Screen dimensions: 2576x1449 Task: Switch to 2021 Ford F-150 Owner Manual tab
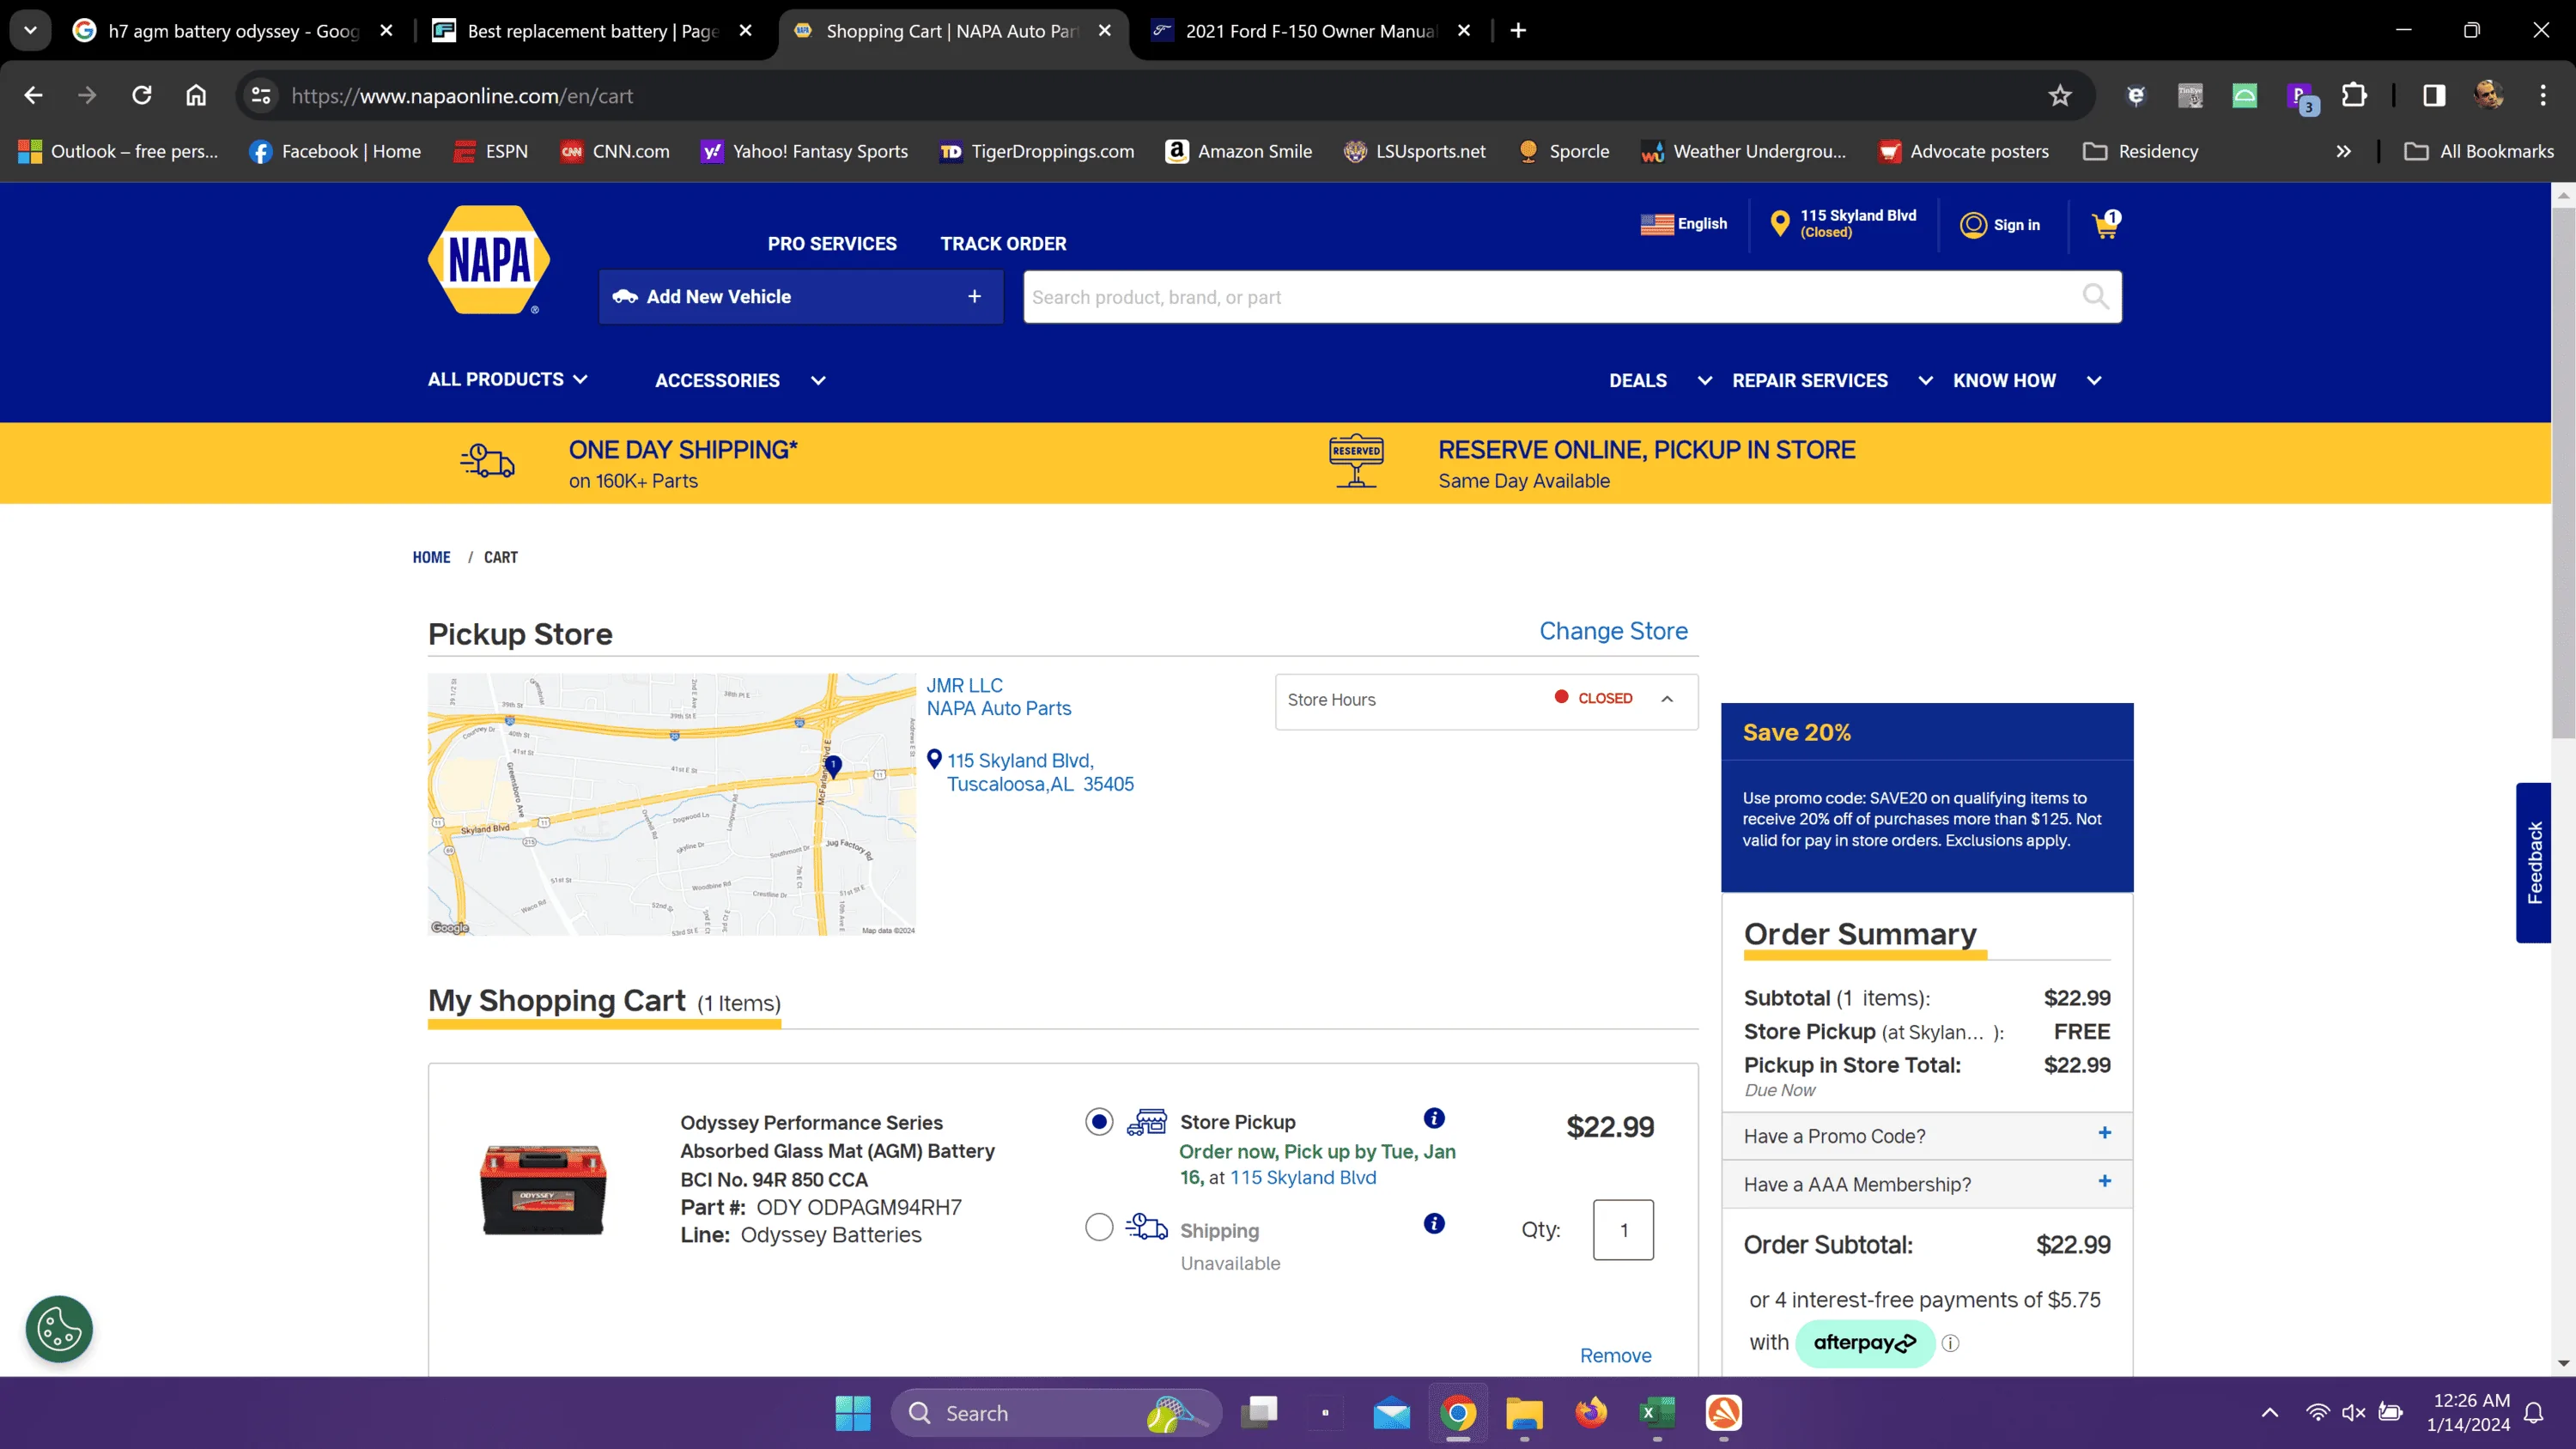point(1310,31)
